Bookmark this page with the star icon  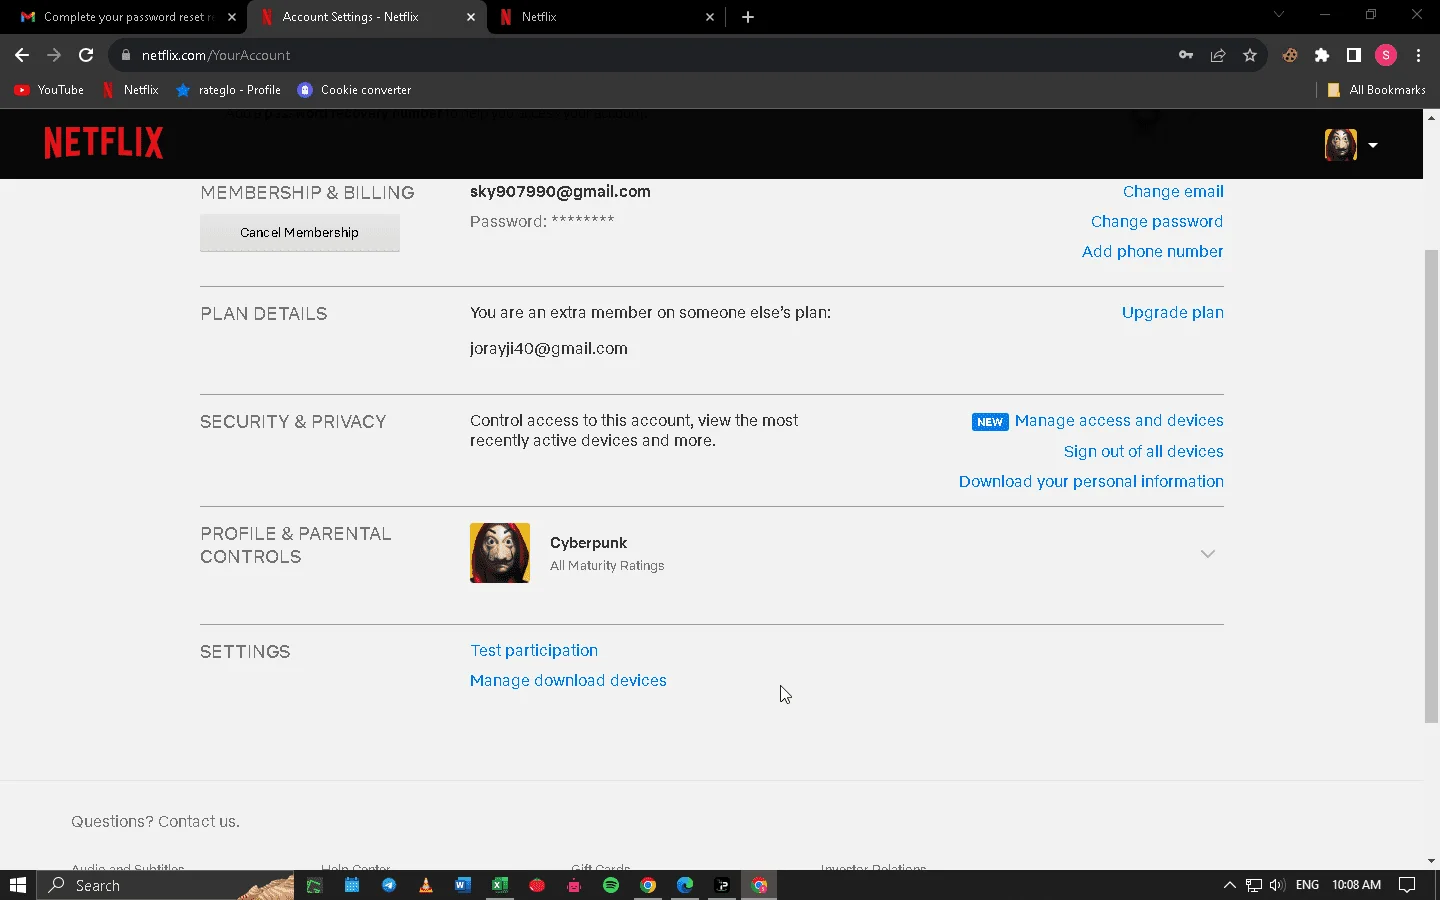[1250, 55]
